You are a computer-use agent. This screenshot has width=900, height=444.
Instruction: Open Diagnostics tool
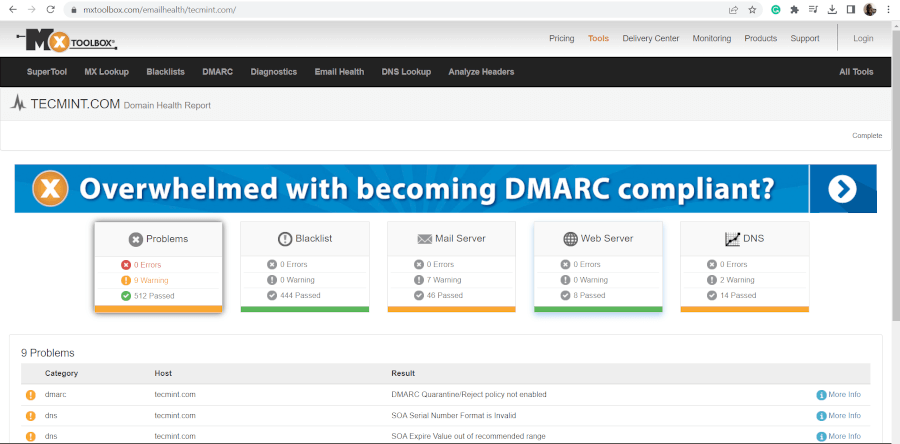[x=274, y=72]
